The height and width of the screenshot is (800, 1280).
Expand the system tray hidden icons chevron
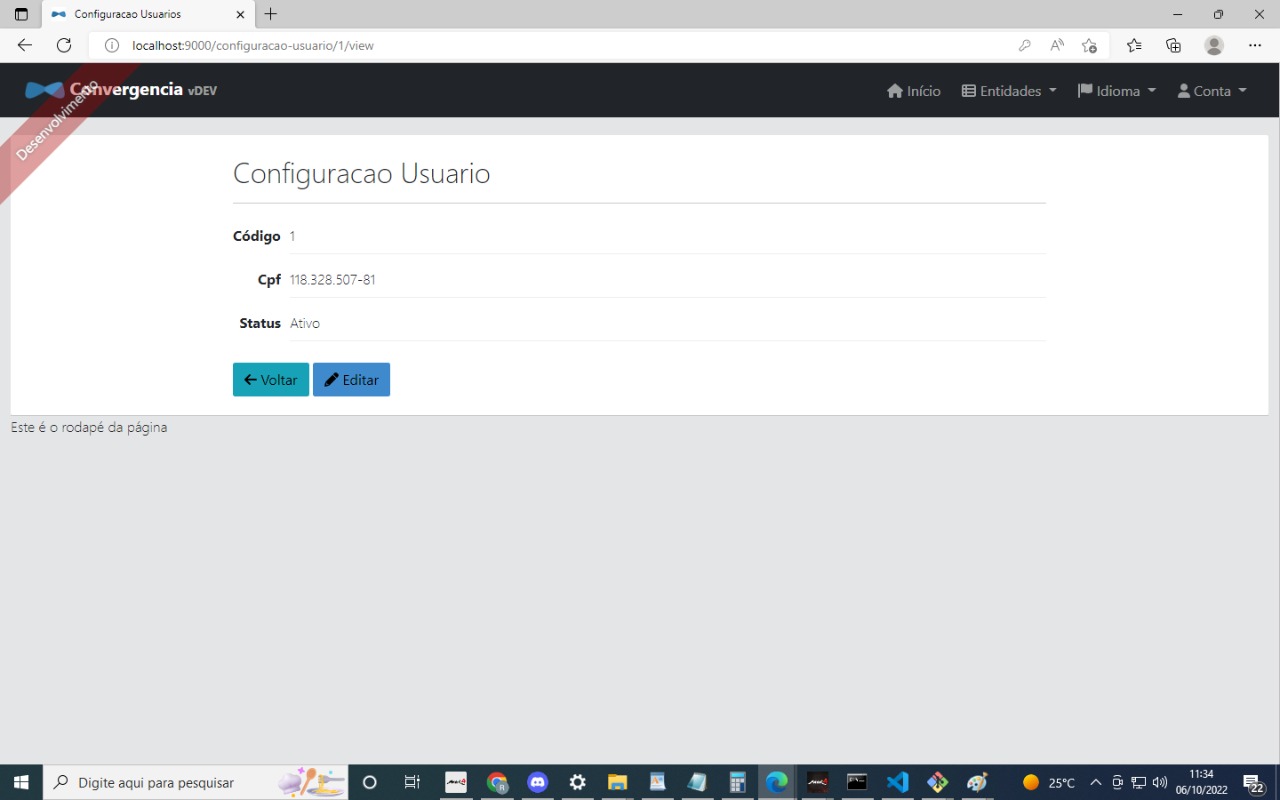(1096, 782)
